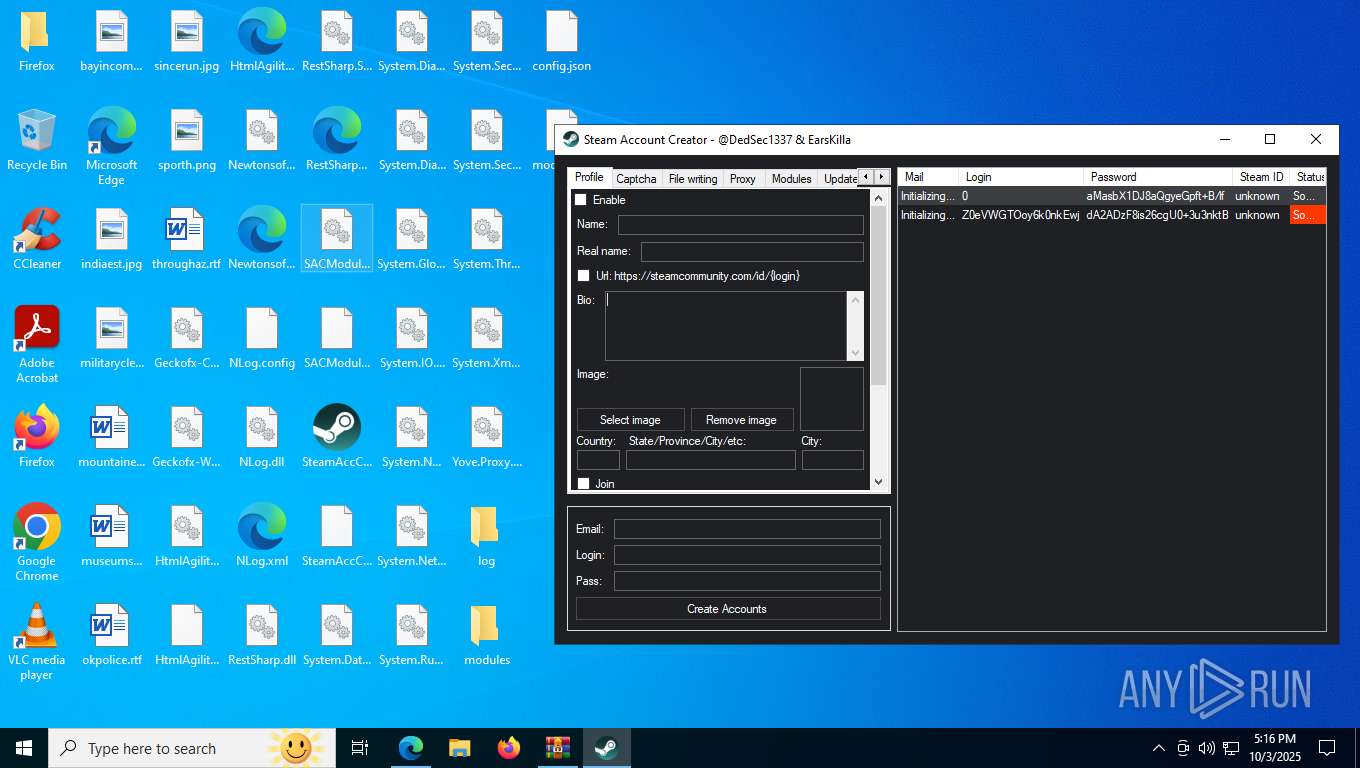Tick the Url steamcommunity checkbox
The width and height of the screenshot is (1360, 768).
(584, 276)
